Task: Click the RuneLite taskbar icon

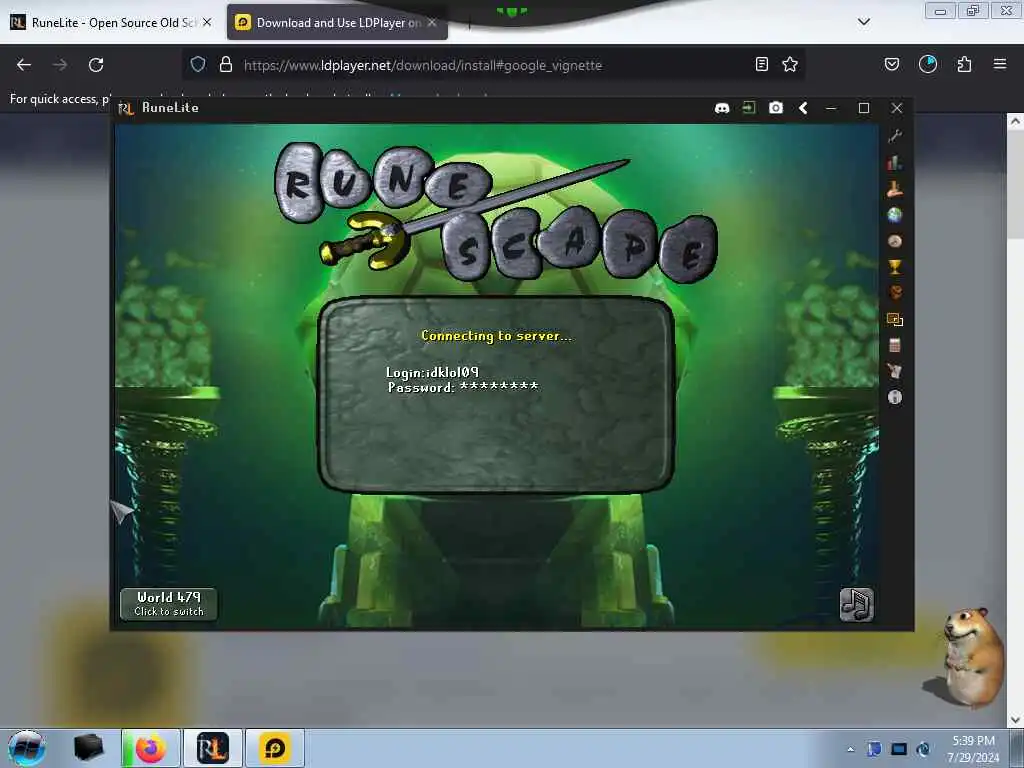Action: 213,748
